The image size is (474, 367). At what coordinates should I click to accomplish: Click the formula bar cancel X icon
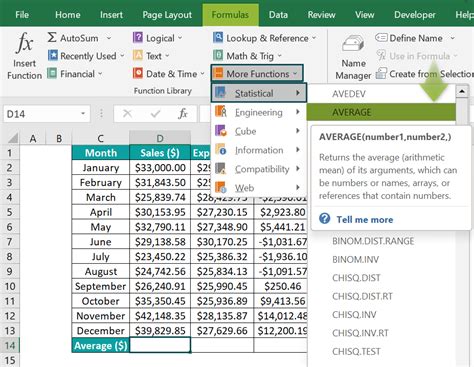(127, 114)
